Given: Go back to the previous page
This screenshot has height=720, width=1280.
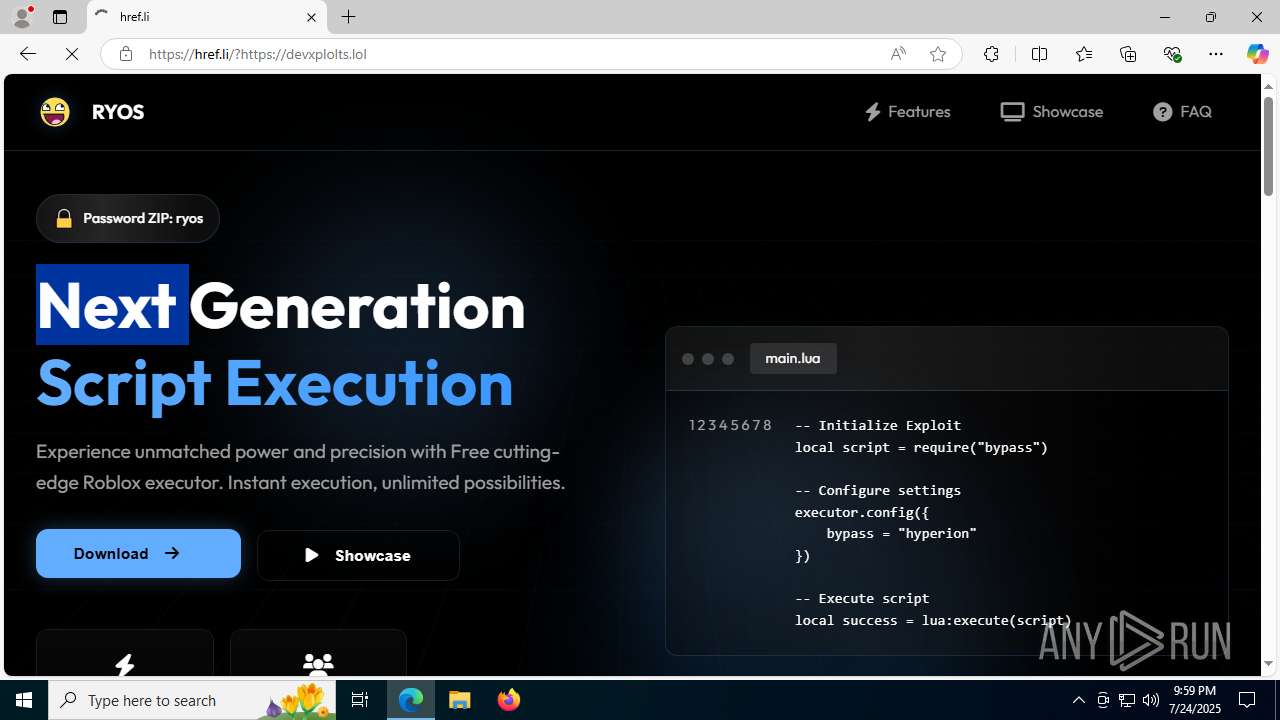Looking at the screenshot, I should (x=27, y=54).
